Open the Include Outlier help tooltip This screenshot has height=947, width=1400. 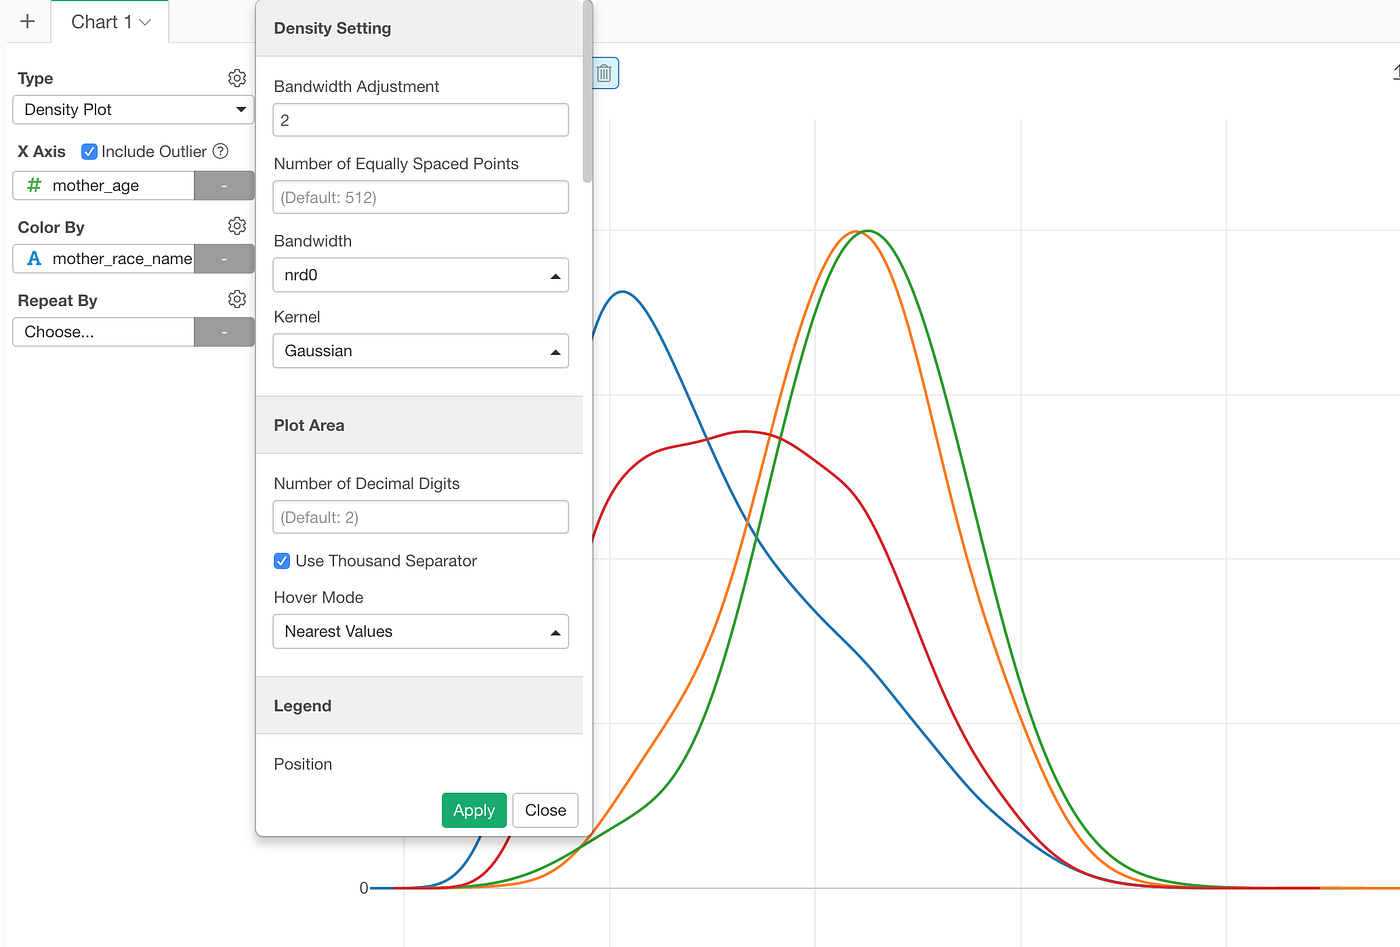(x=219, y=151)
